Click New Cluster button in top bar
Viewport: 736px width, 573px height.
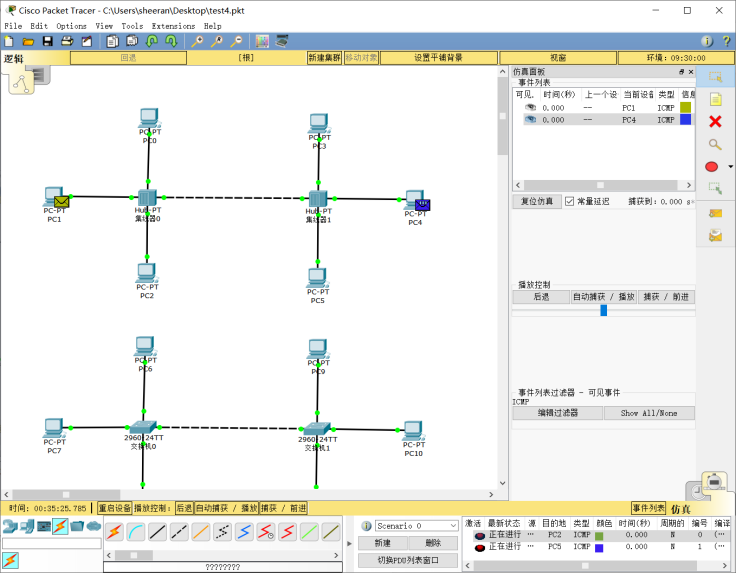point(324,58)
